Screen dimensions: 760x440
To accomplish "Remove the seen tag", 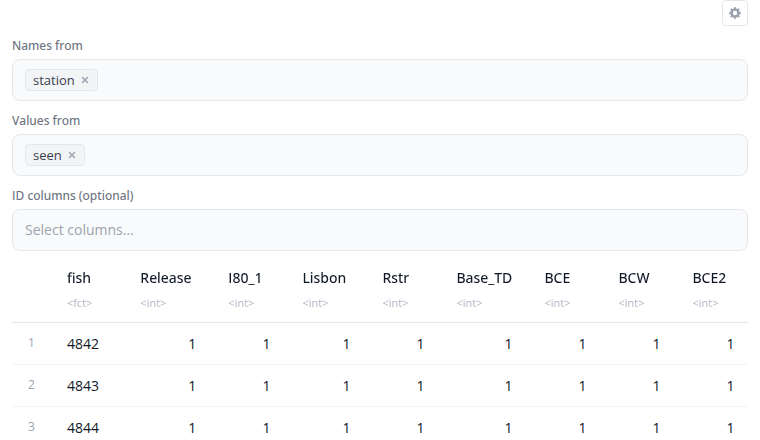I will tap(72, 155).
